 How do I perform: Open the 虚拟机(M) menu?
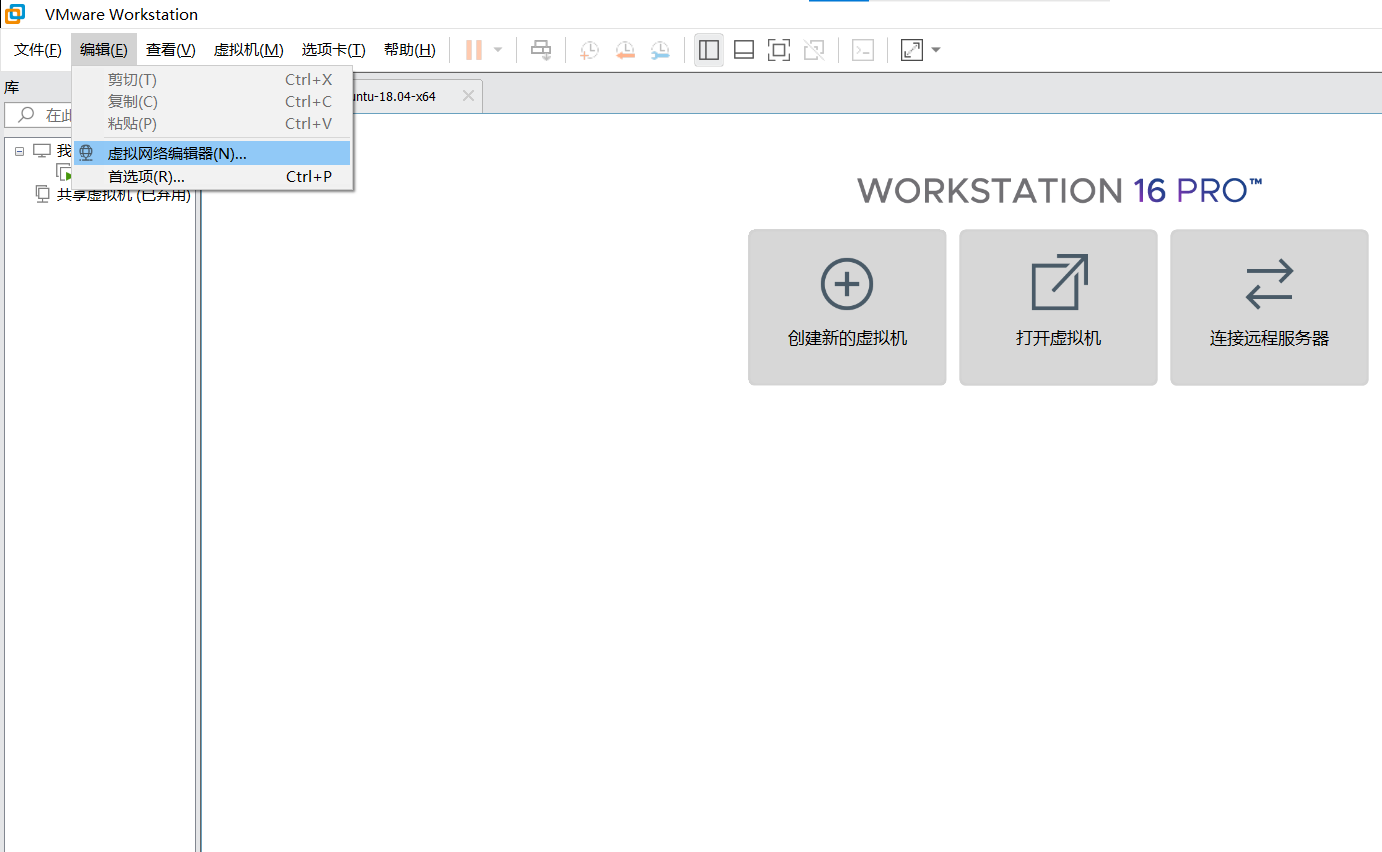coord(249,50)
